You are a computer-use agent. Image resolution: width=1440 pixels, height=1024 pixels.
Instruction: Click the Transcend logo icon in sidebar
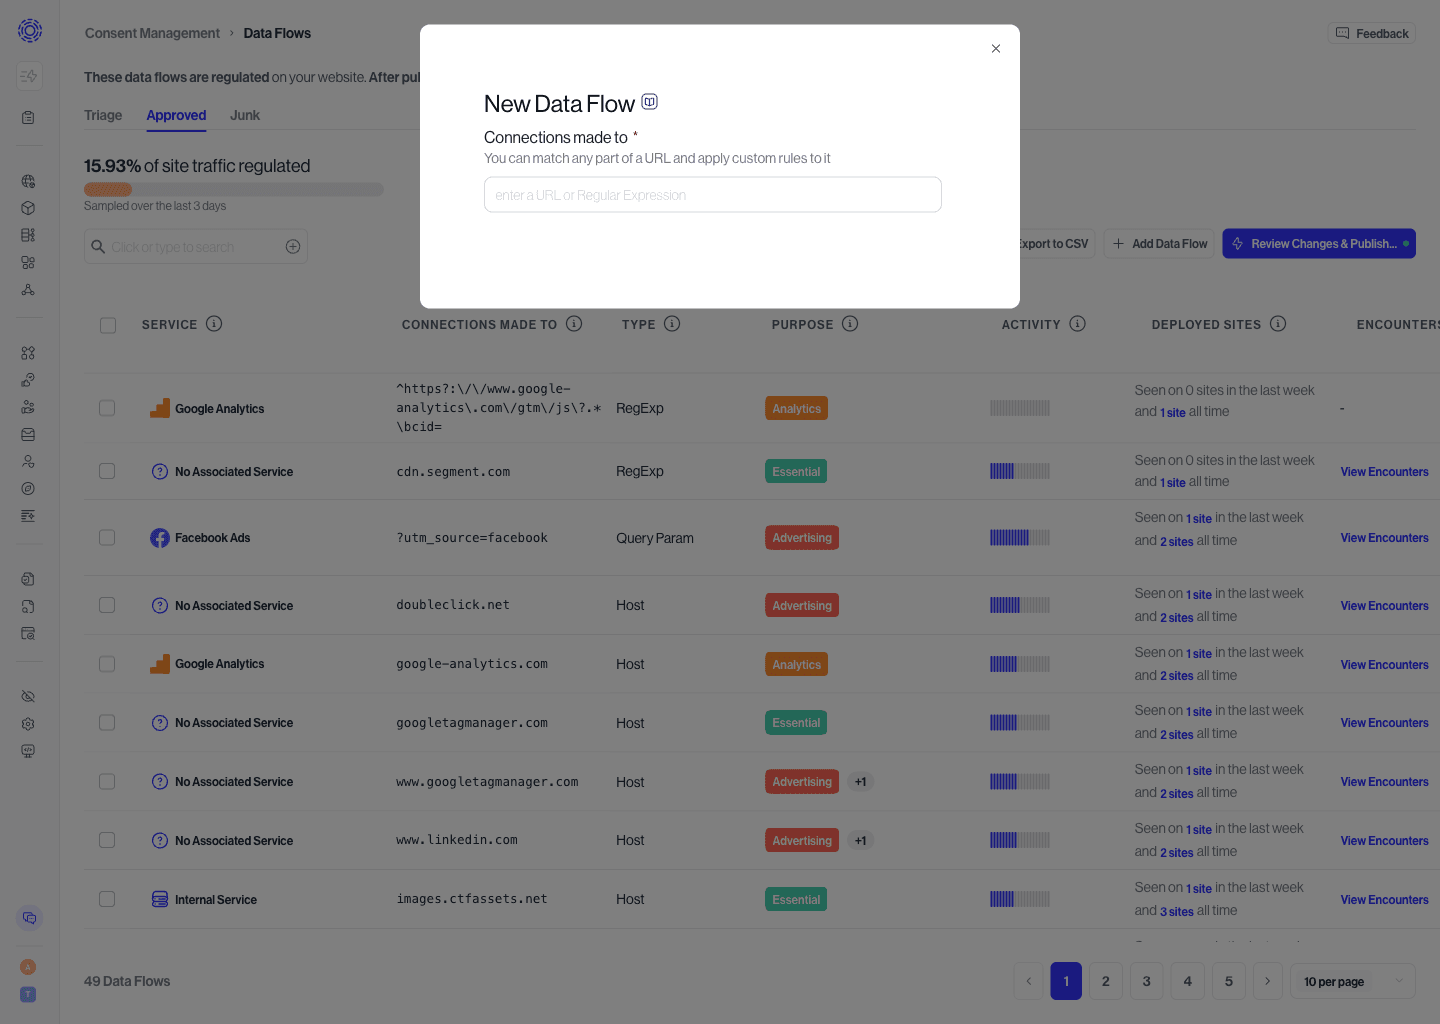pyautogui.click(x=30, y=31)
